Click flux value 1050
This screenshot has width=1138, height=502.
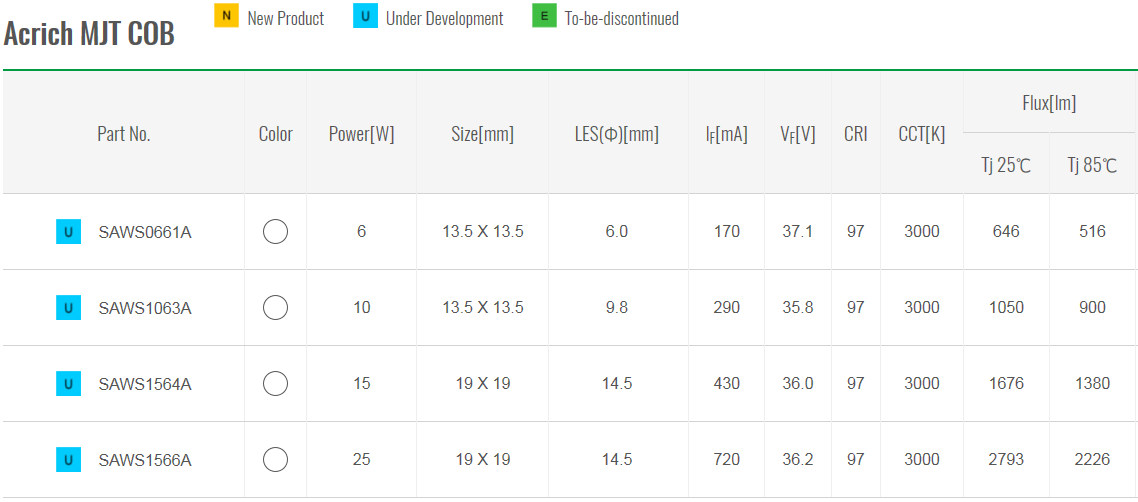[1006, 308]
